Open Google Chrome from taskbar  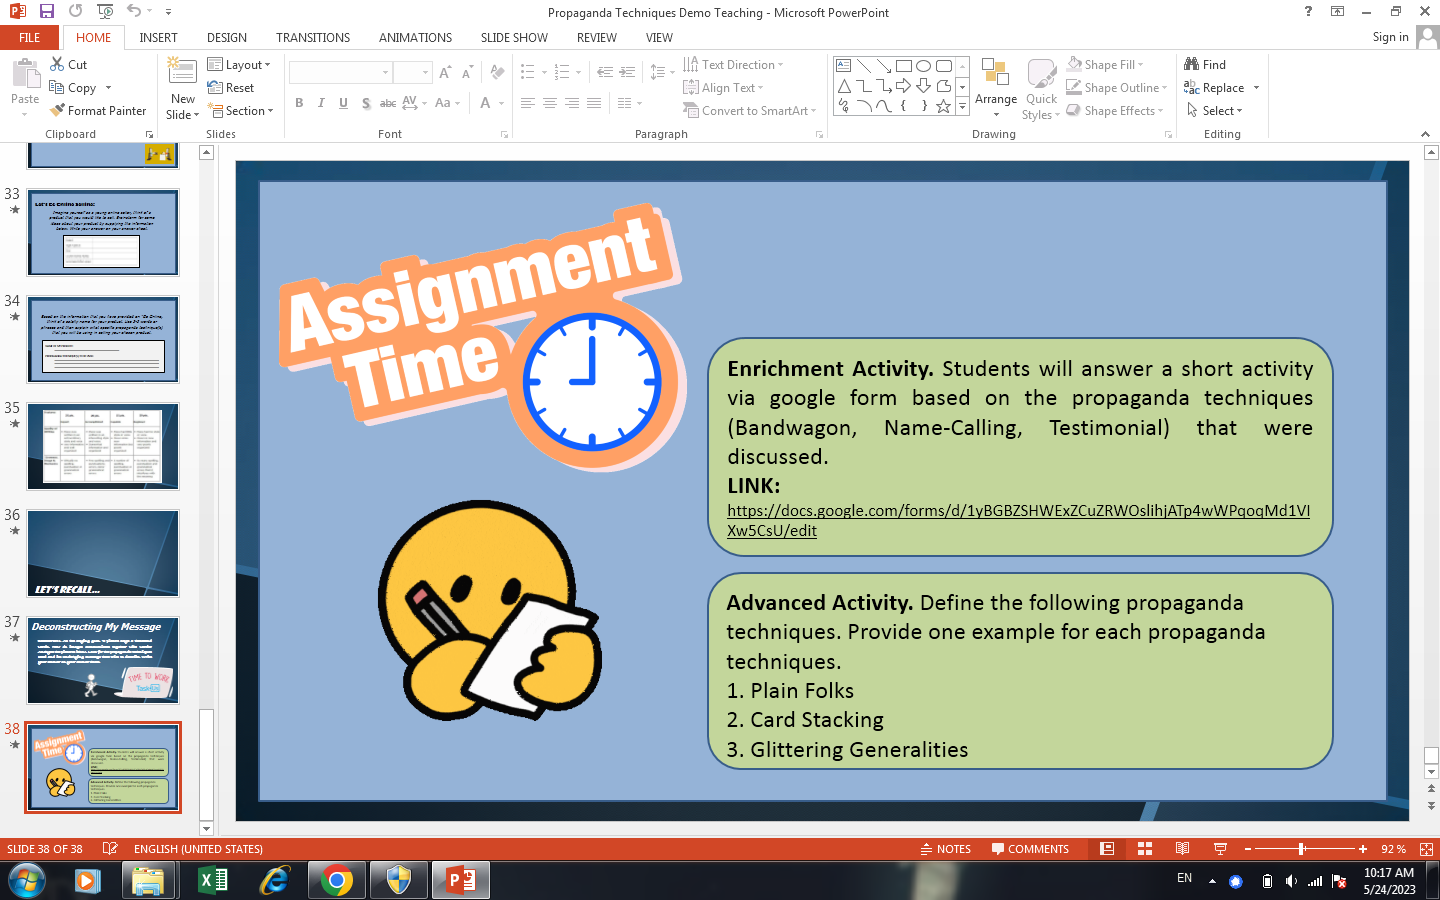[x=337, y=880]
